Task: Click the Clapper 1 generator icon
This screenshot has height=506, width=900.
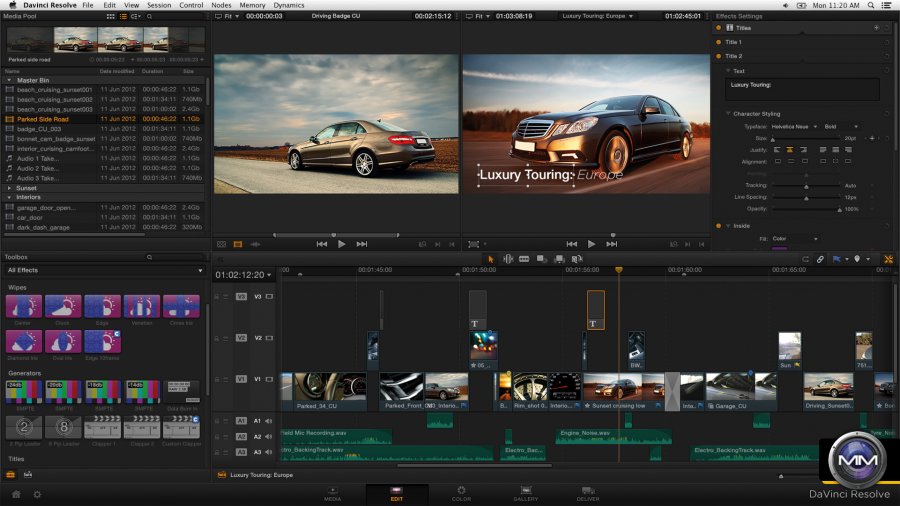Action: point(103,425)
